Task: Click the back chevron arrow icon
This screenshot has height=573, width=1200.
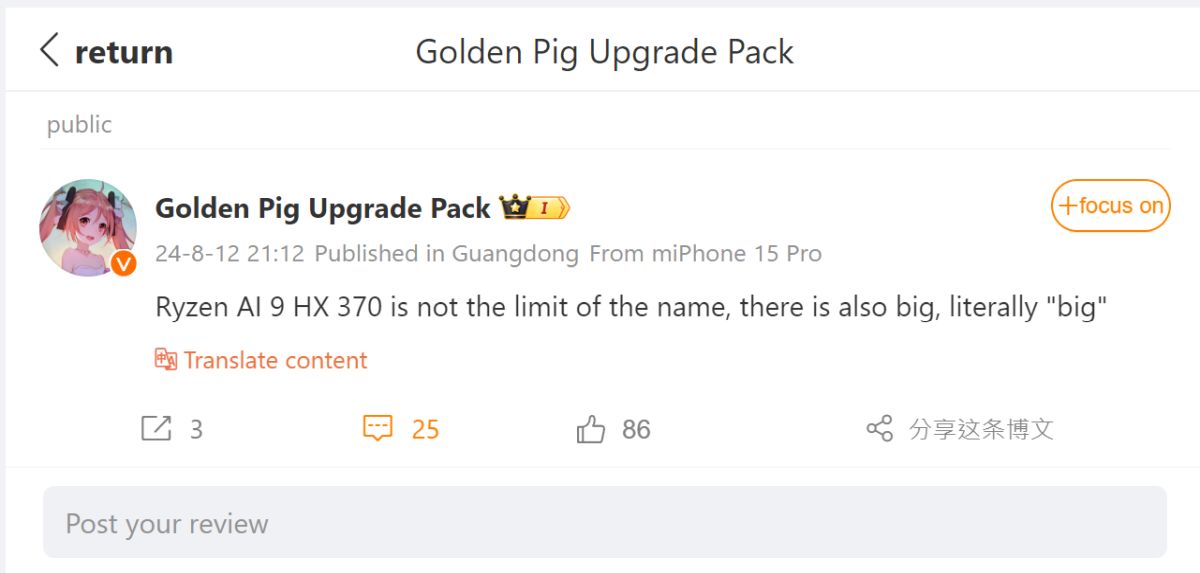Action: pyautogui.click(x=49, y=50)
